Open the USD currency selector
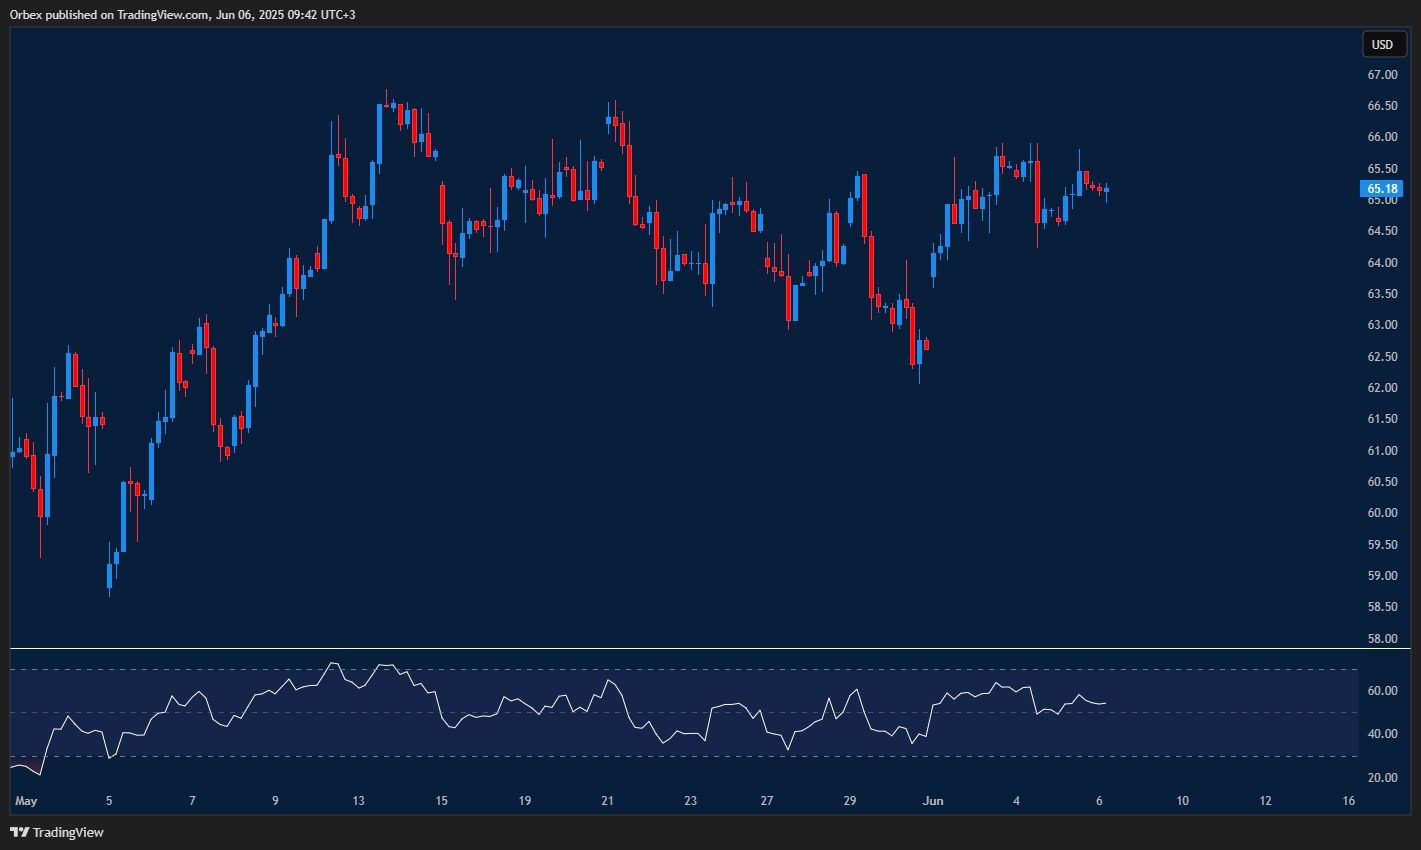The width and height of the screenshot is (1421, 850). click(1382, 44)
